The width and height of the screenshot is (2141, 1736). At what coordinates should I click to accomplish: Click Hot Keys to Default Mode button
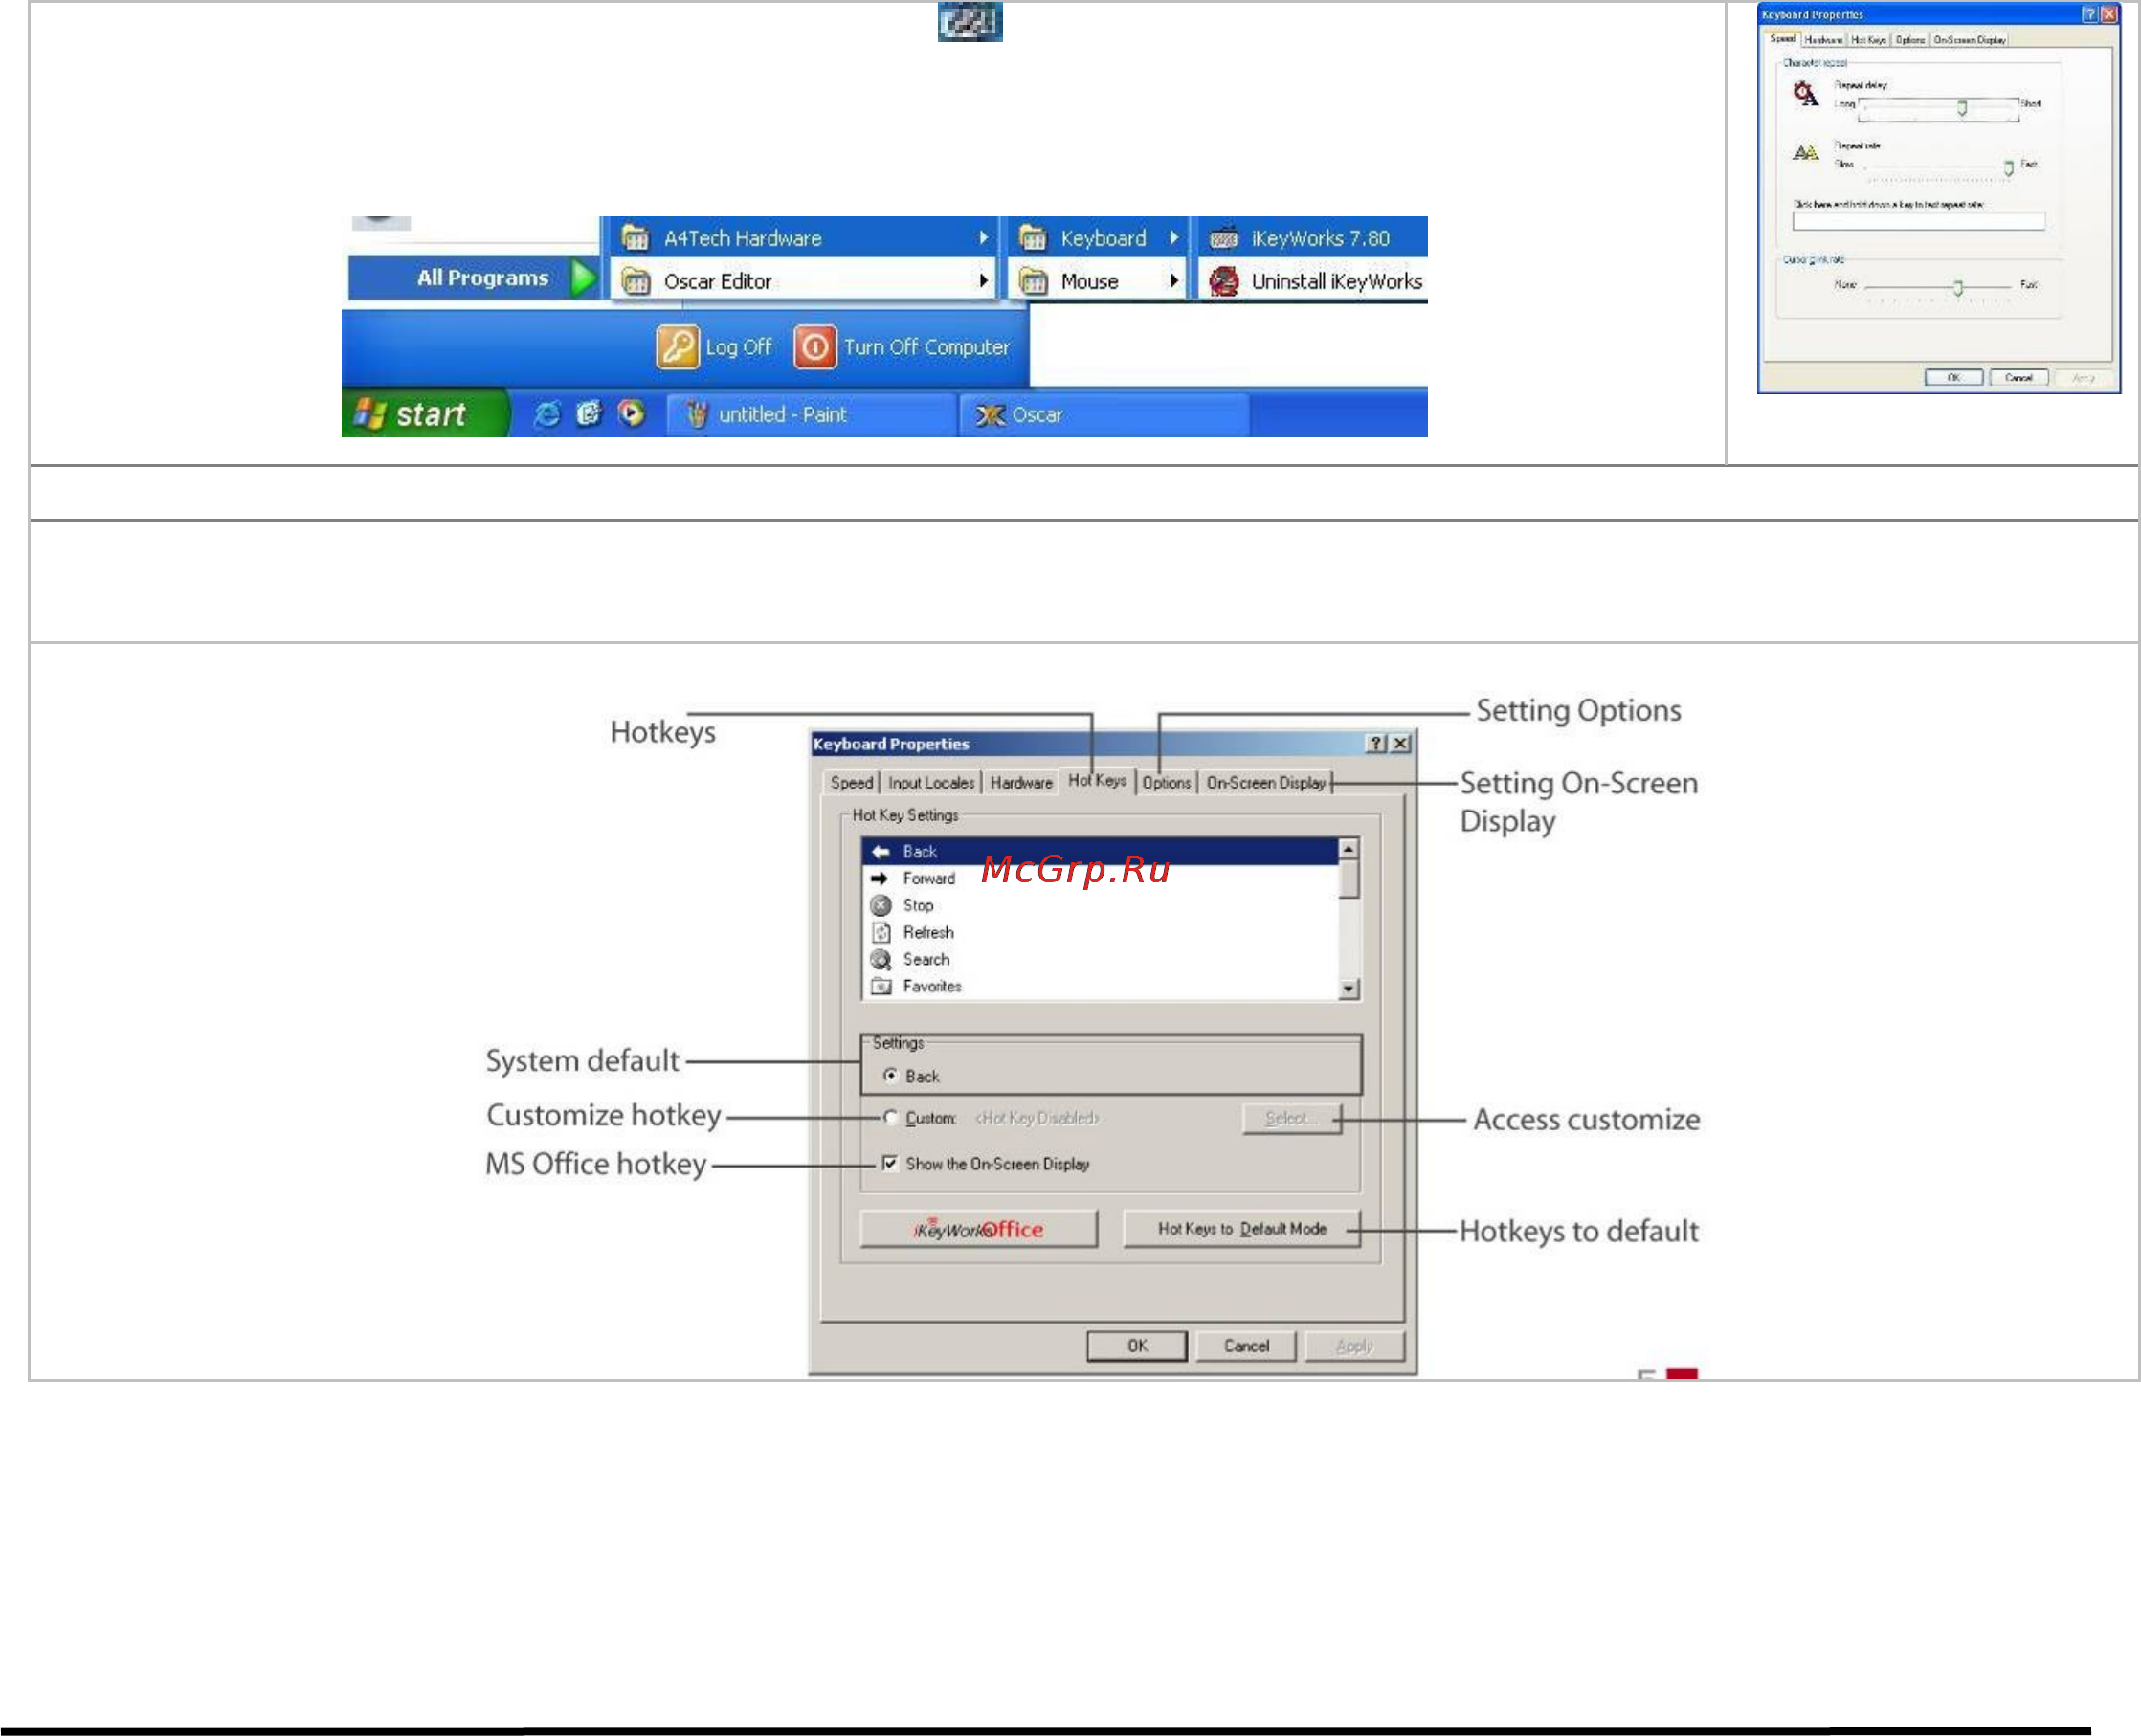coord(1242,1228)
